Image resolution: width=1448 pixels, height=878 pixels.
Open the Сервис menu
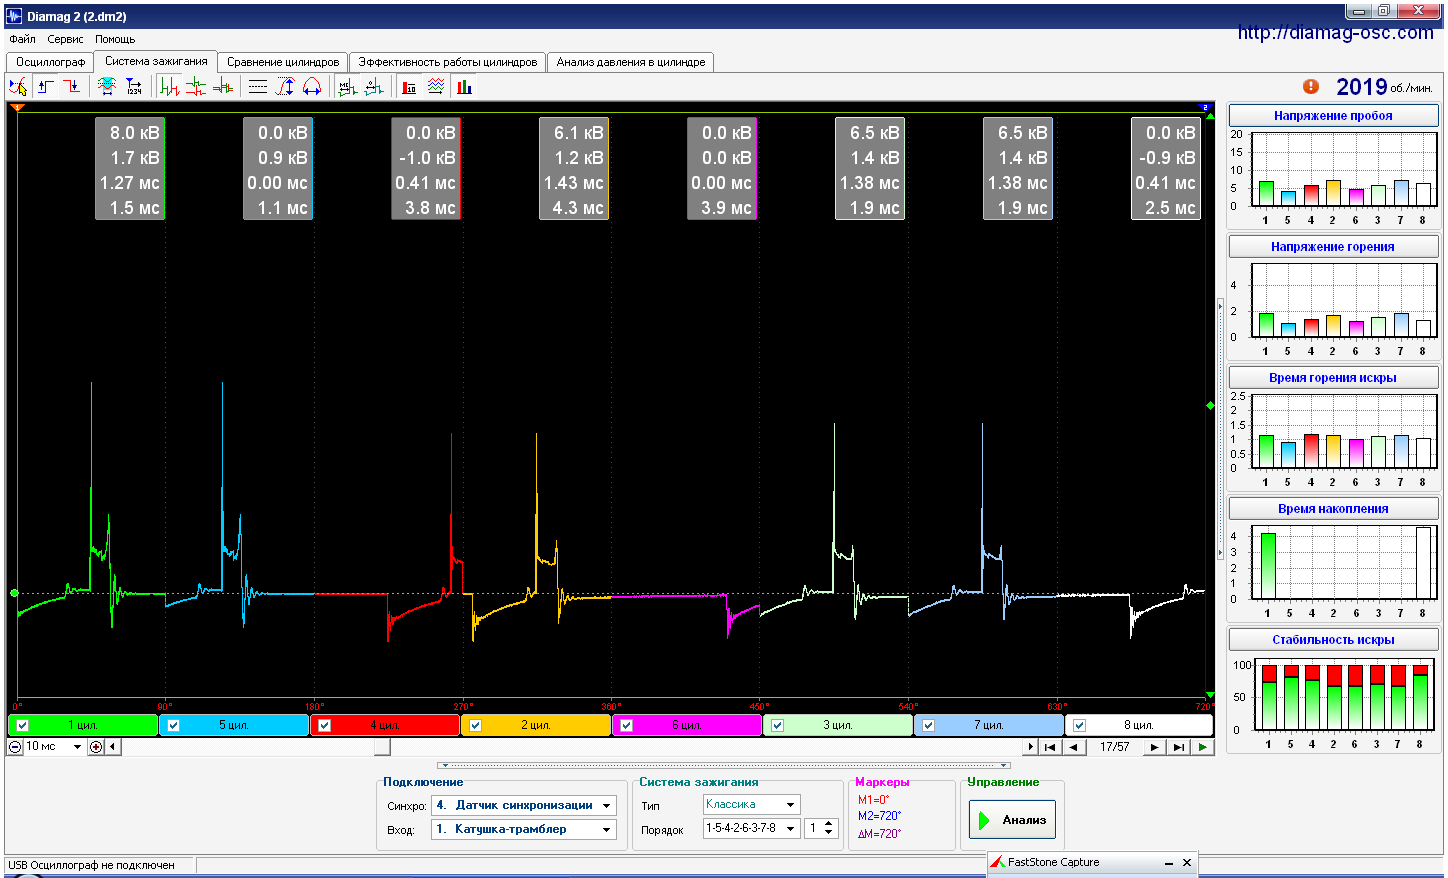click(x=66, y=39)
